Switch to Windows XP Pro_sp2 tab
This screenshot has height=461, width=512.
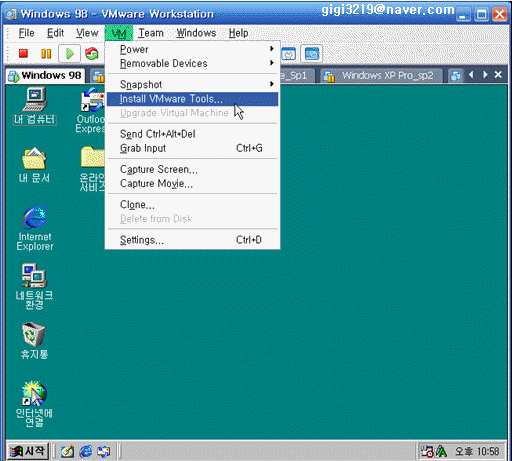[x=381, y=76]
